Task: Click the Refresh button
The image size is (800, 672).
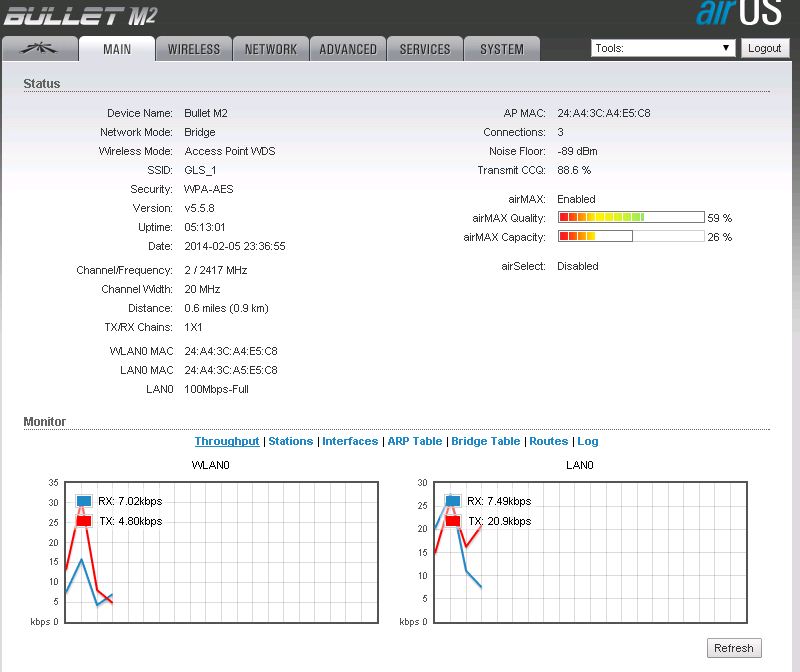Action: pyautogui.click(x=734, y=648)
